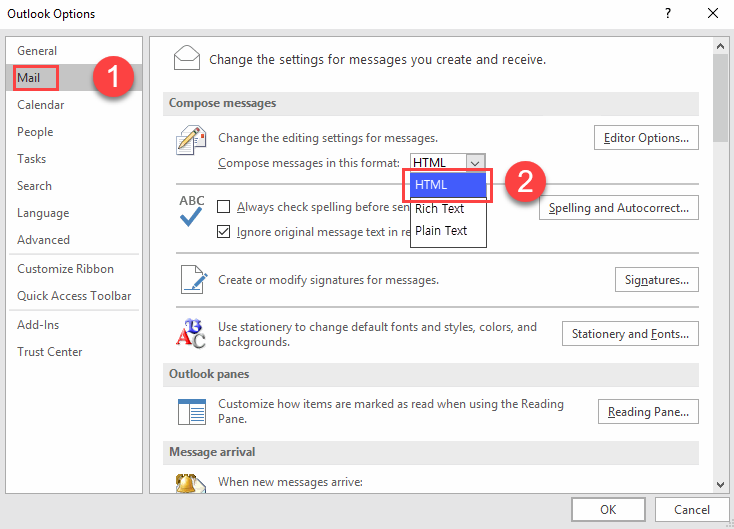Select the Mail options category

pyautogui.click(x=74, y=78)
